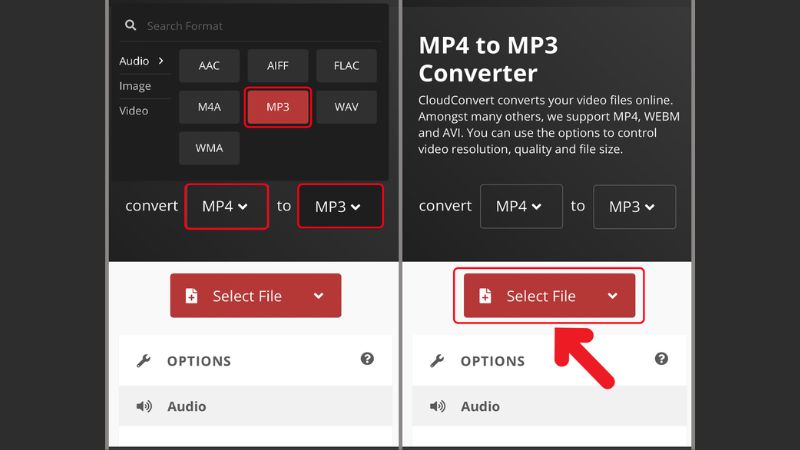Select the Audio category in format list

click(x=134, y=61)
